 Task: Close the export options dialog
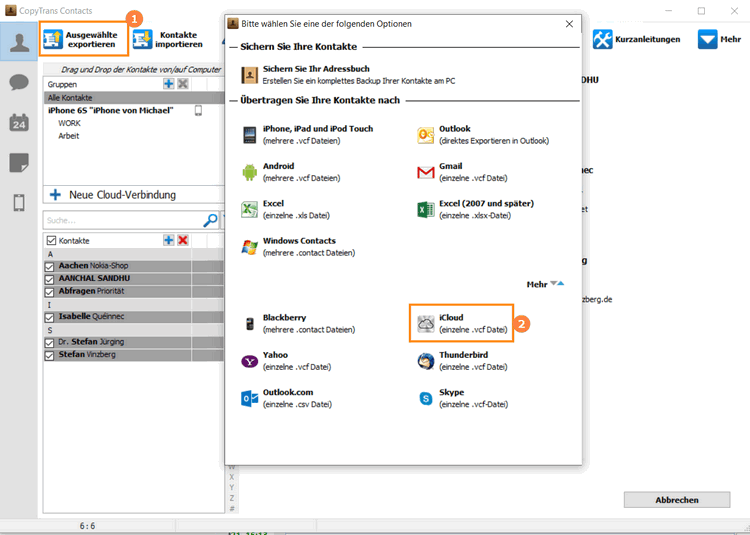[x=569, y=24]
